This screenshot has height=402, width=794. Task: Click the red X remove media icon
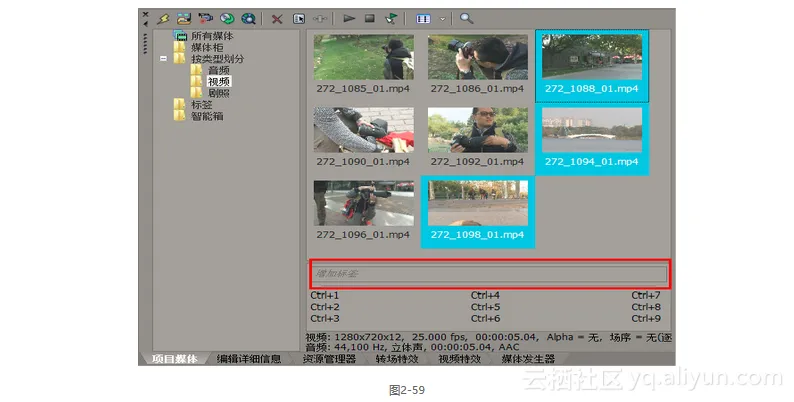(x=277, y=19)
